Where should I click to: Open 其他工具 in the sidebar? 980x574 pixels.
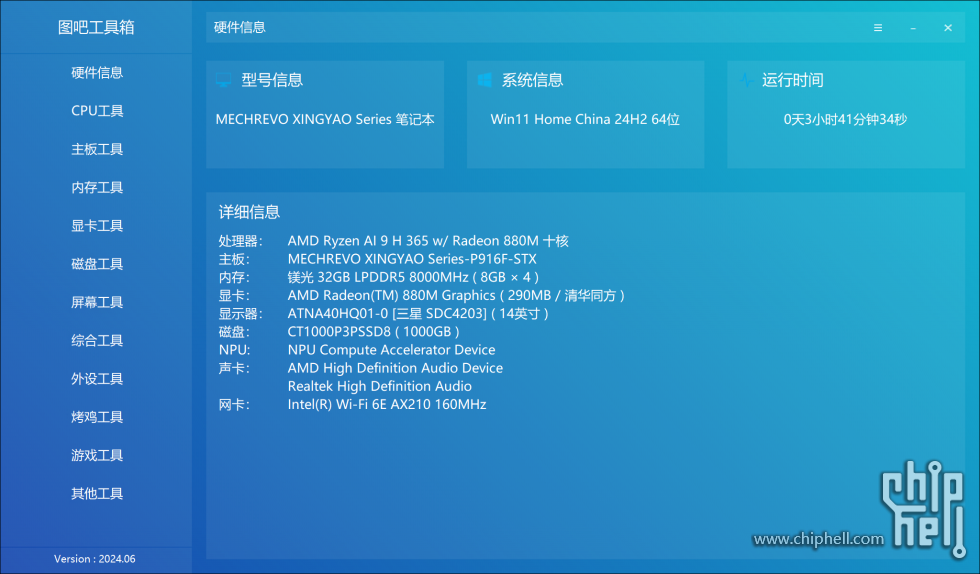point(97,493)
